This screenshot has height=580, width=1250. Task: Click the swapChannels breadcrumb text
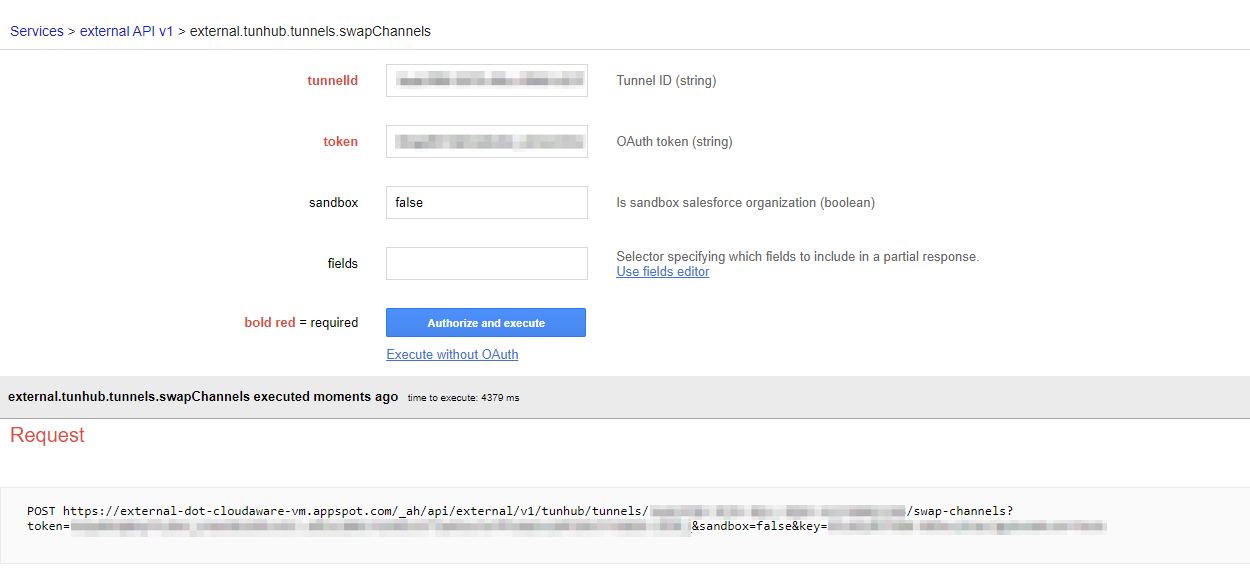(x=310, y=31)
